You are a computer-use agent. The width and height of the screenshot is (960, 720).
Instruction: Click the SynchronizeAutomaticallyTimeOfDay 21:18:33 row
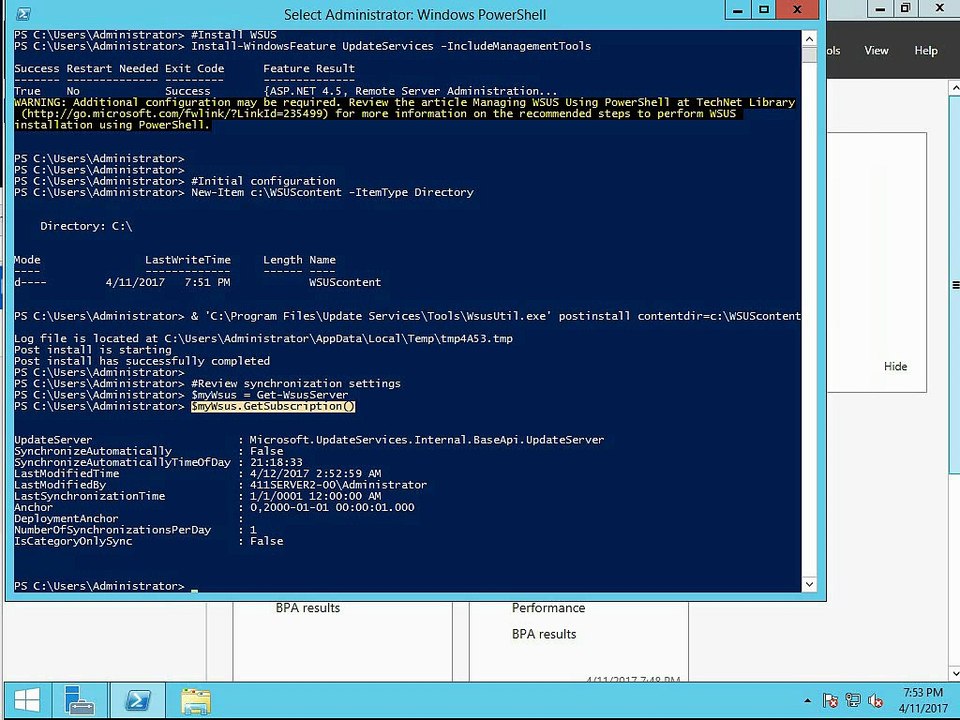tap(158, 462)
